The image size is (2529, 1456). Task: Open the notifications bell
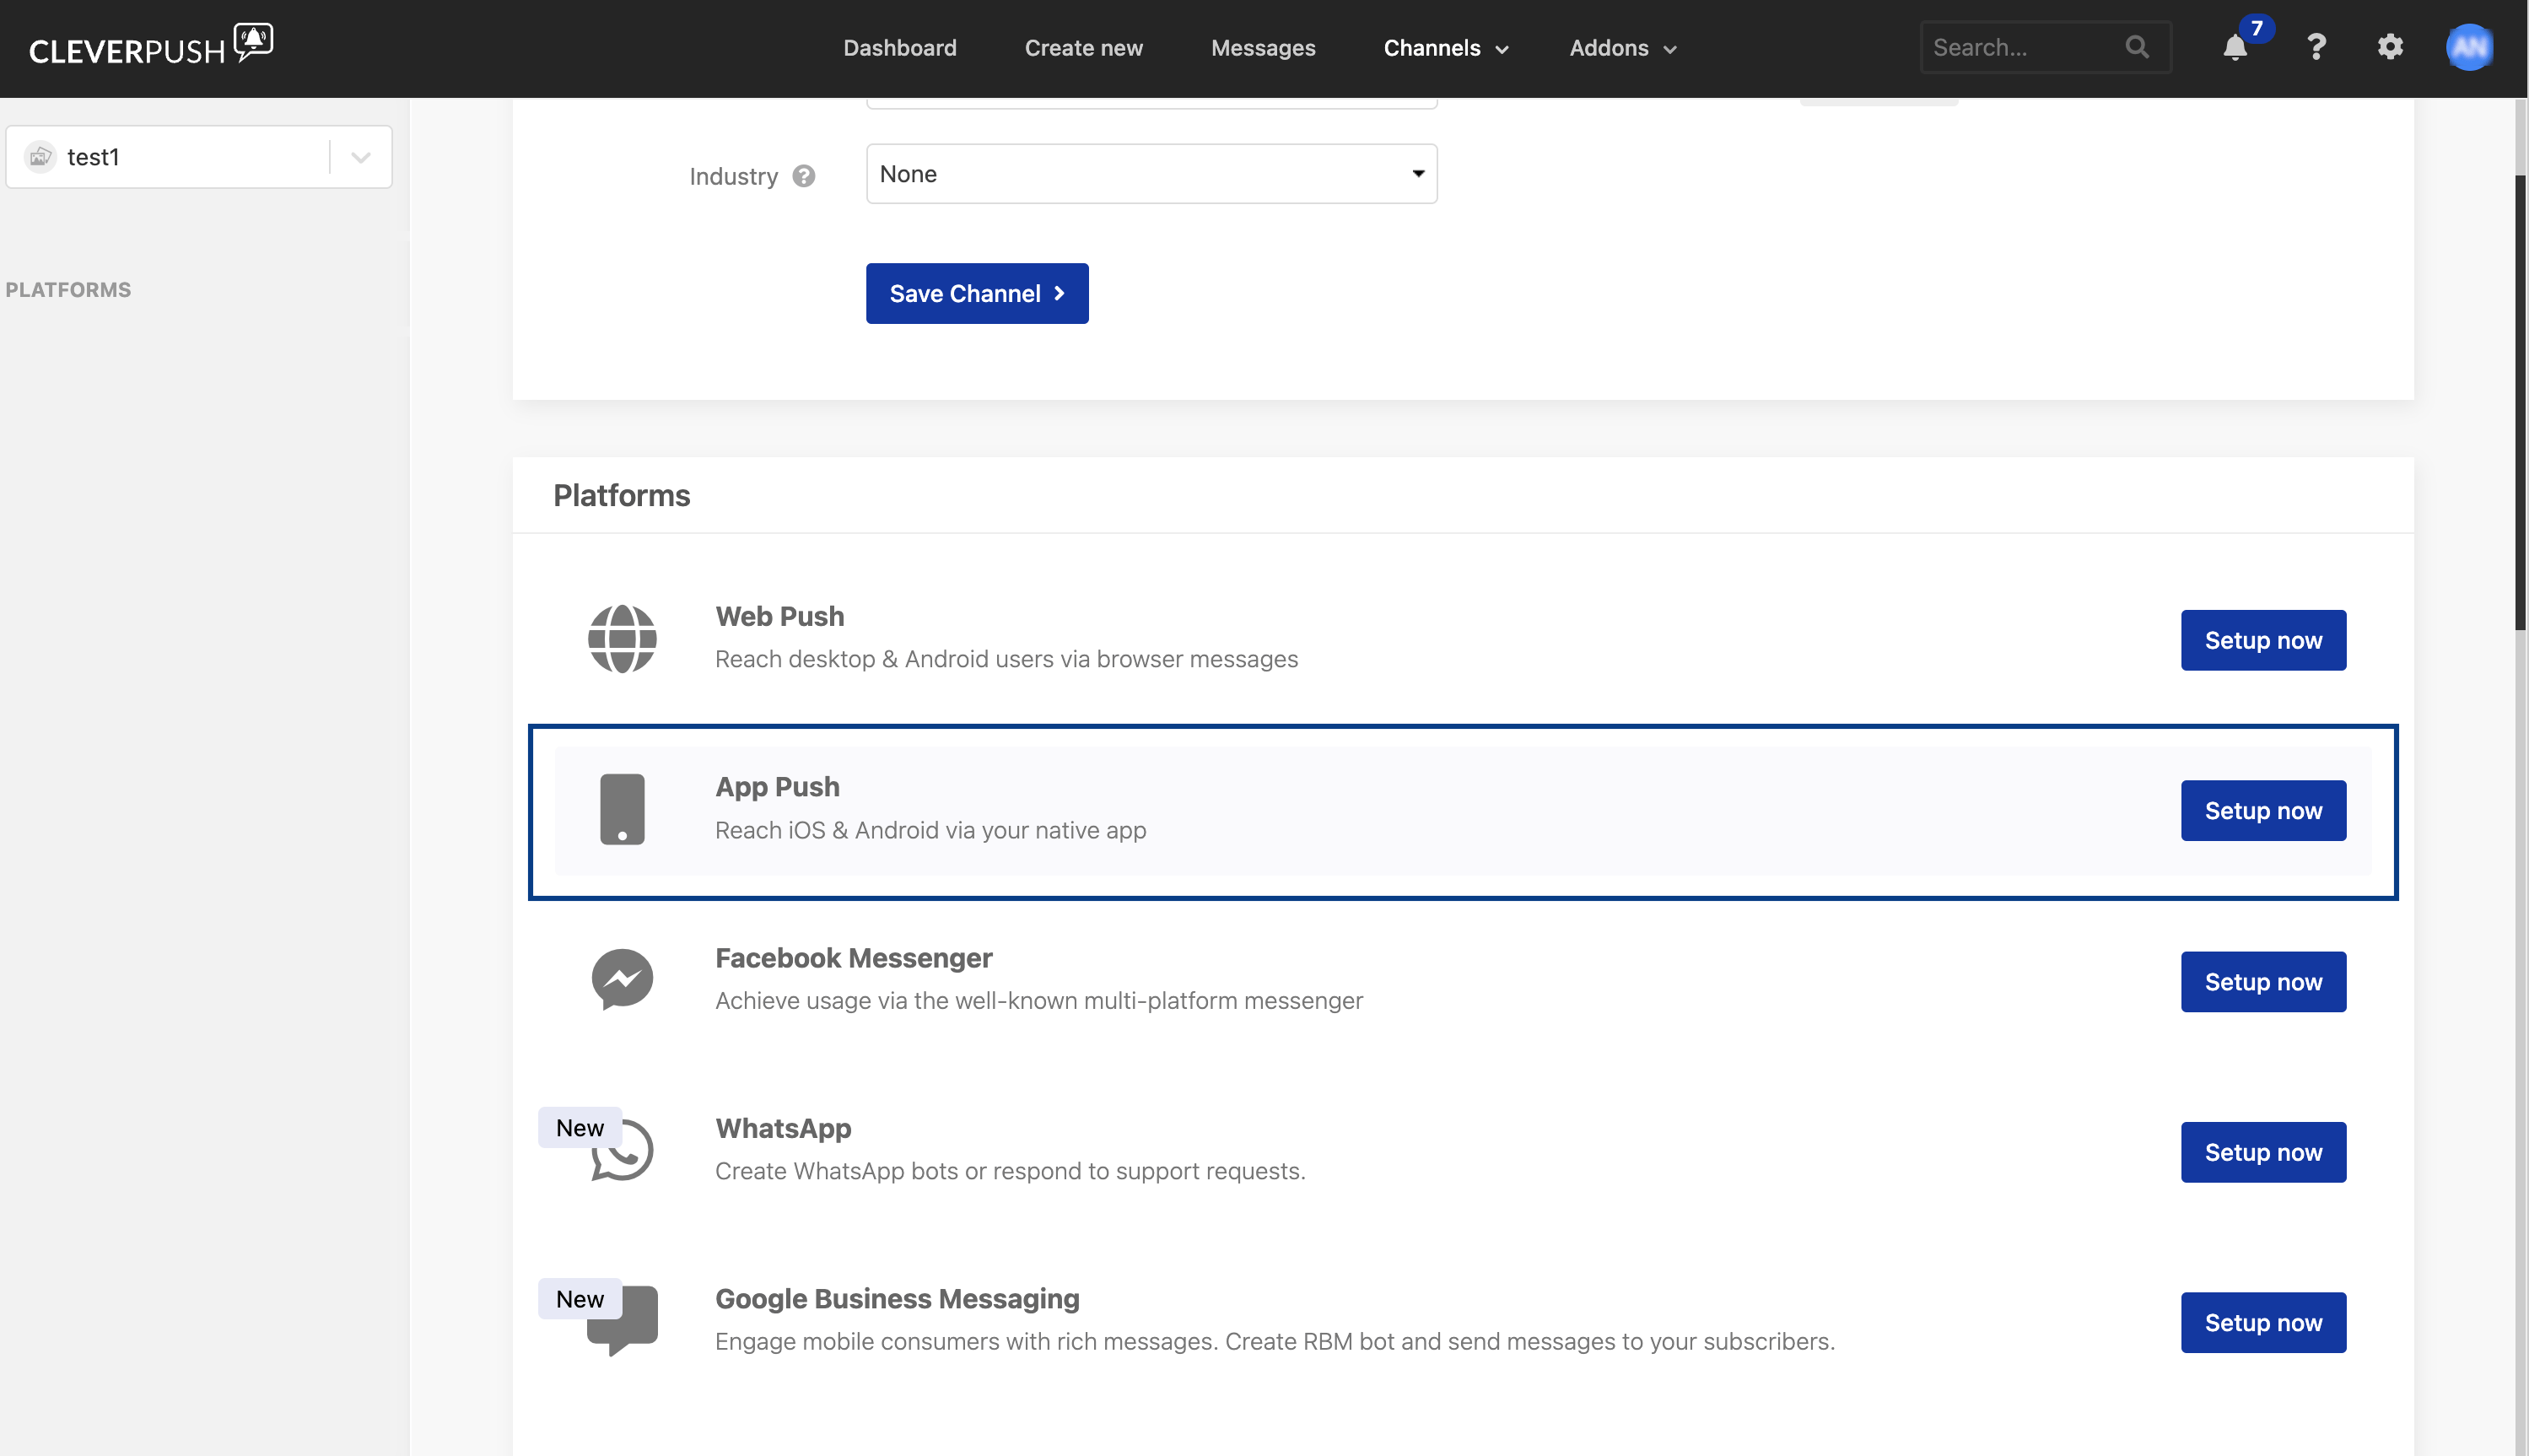2235,48
